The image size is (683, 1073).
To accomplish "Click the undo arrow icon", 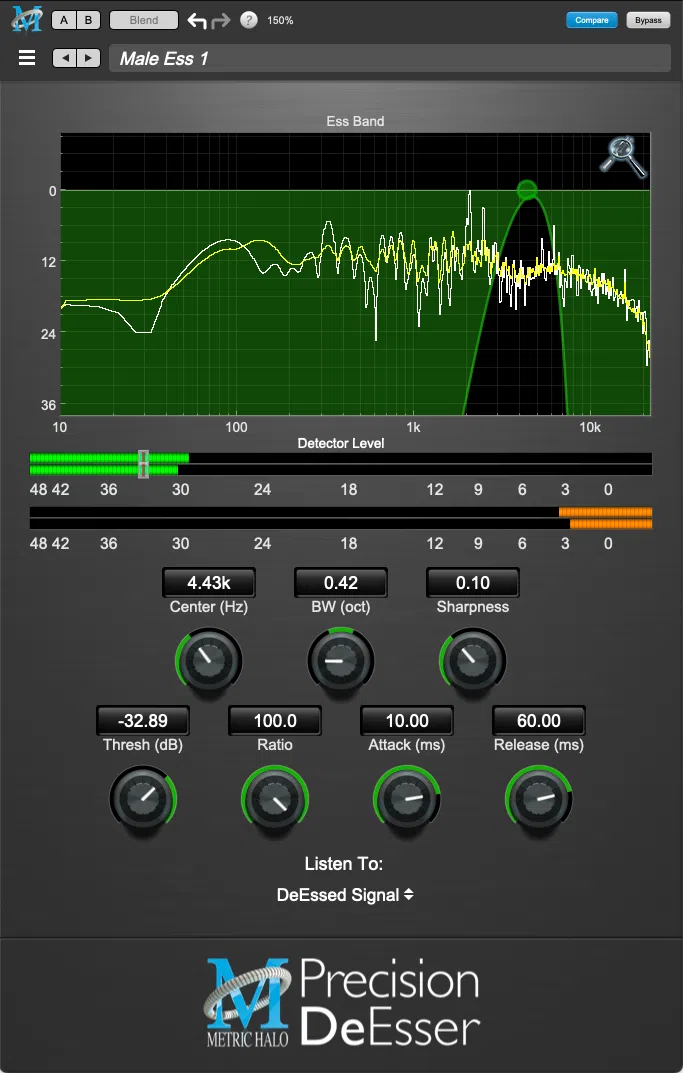I will tap(197, 20).
